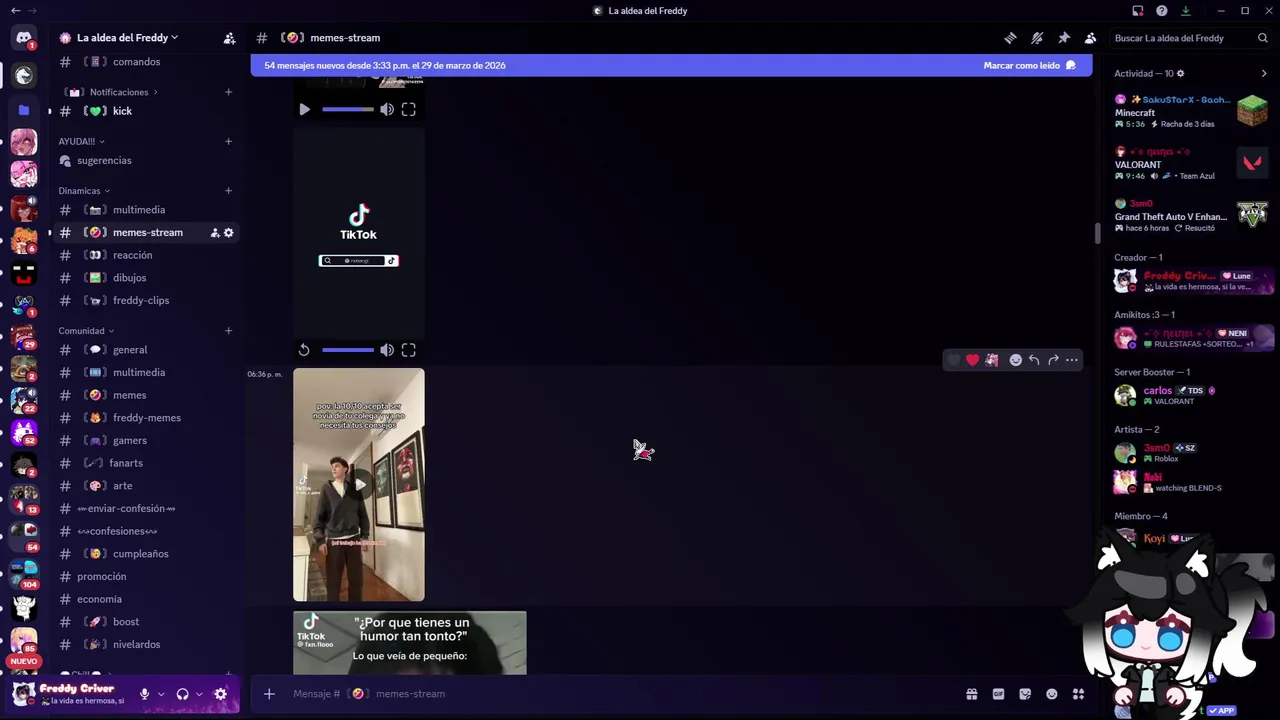The height and width of the screenshot is (720, 1280).
Task: React with red heart emoji
Action: pos(972,360)
